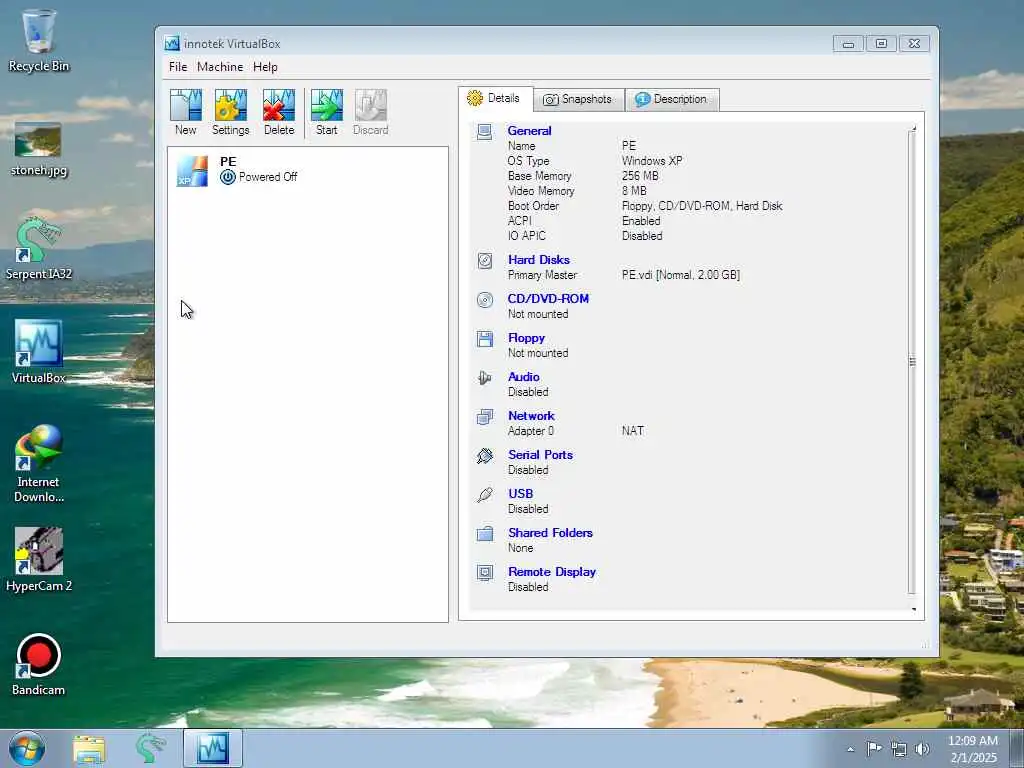The height and width of the screenshot is (768, 1024).
Task: Click the 'NAT' adapter value
Action: tap(633, 430)
